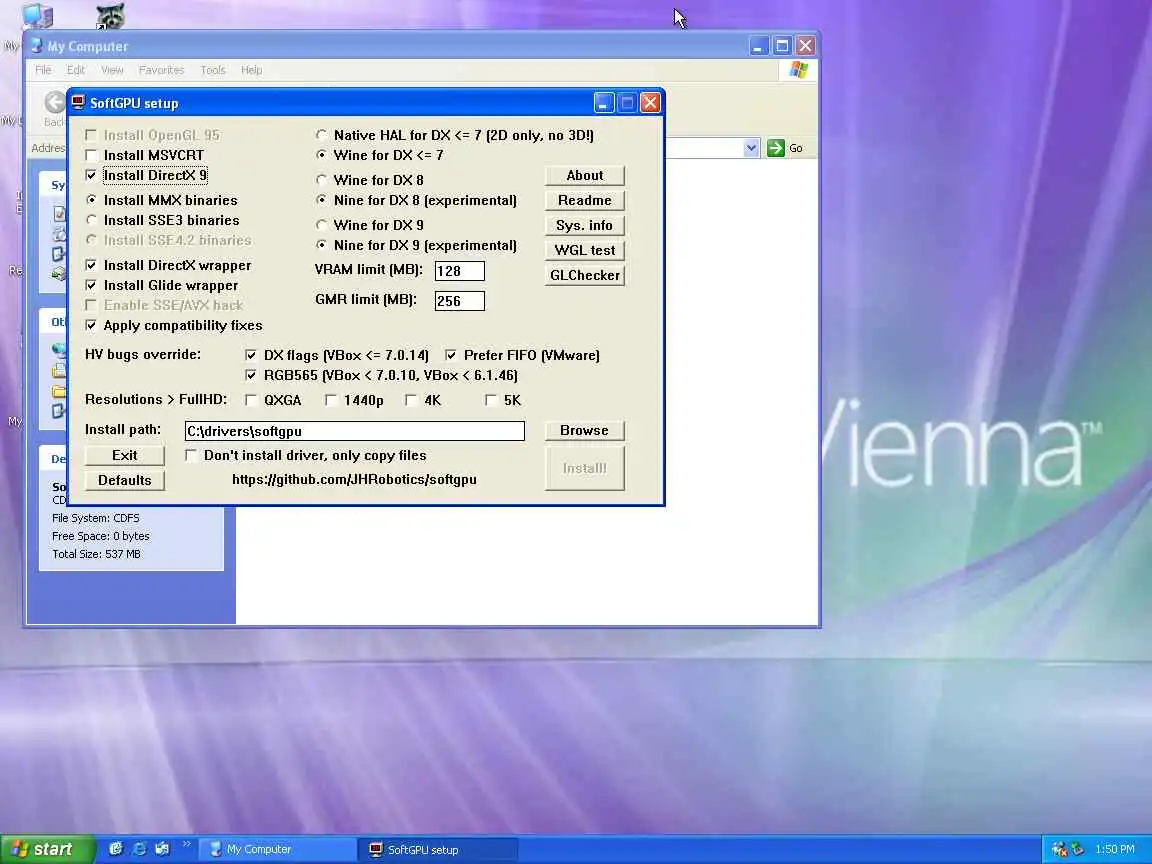1152x864 pixels.
Task: Enable QXGA resolution checkbox
Action: click(x=251, y=400)
